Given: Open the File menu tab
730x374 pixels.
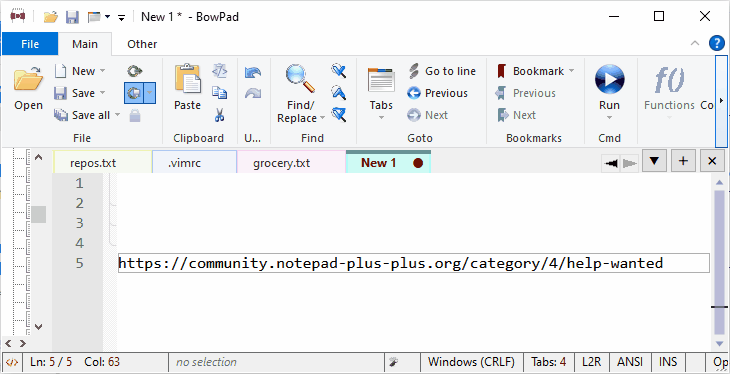Looking at the screenshot, I should coord(30,44).
